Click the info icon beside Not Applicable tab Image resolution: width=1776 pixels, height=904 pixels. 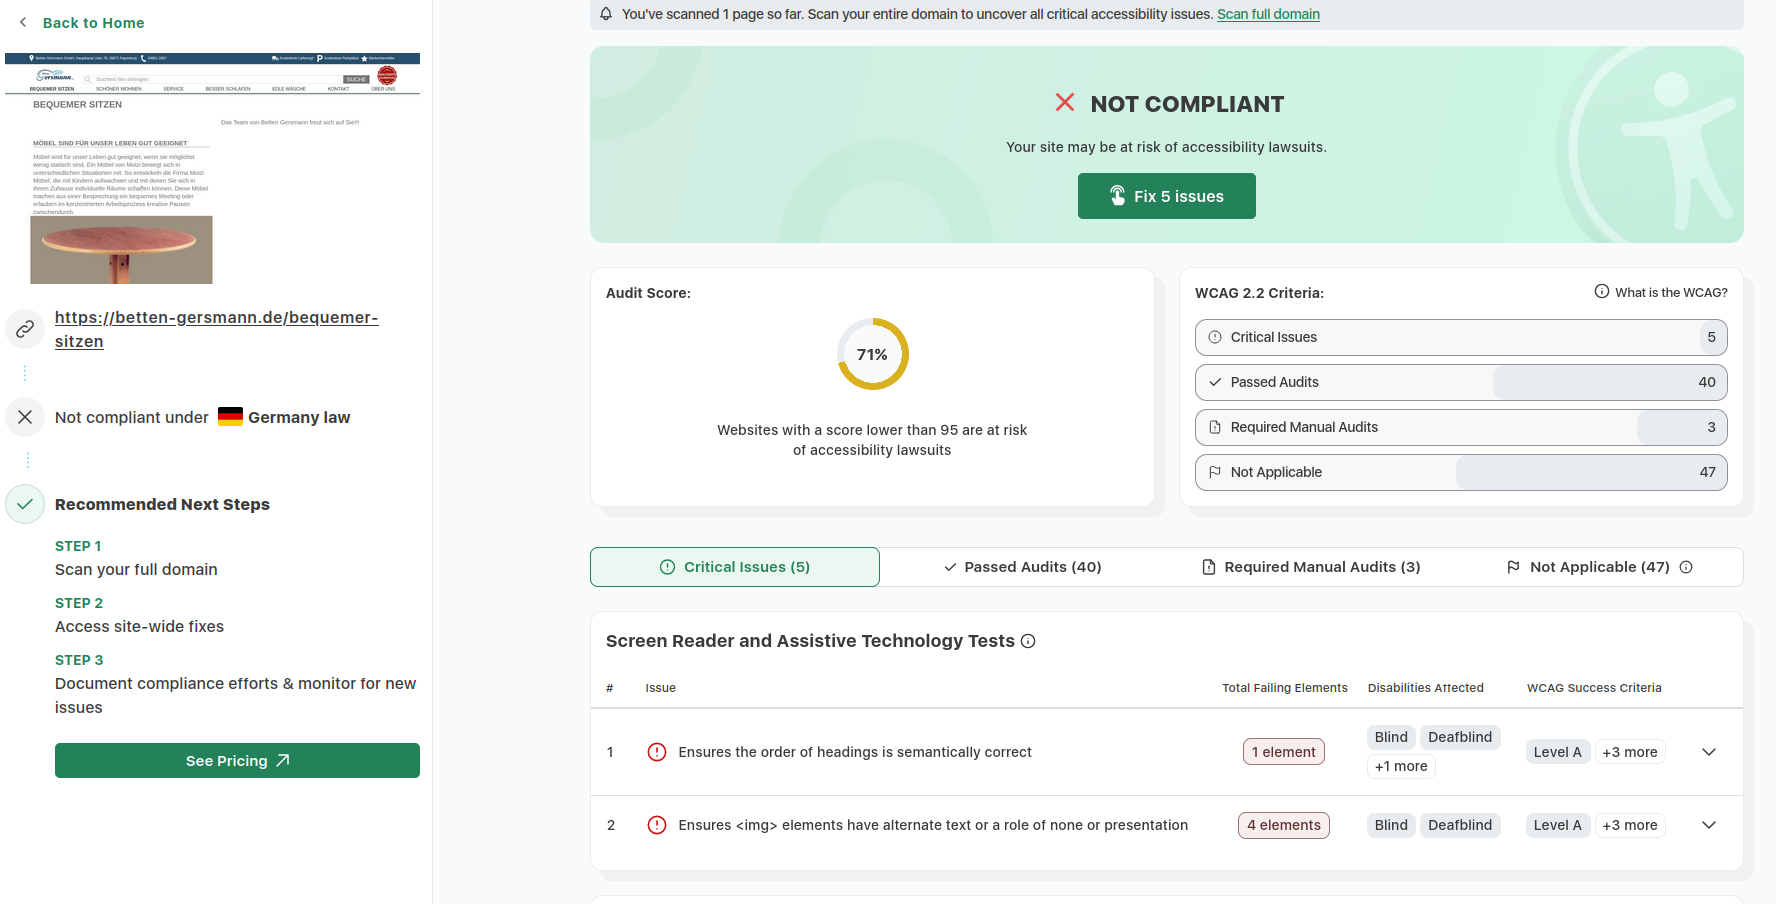[1686, 567]
